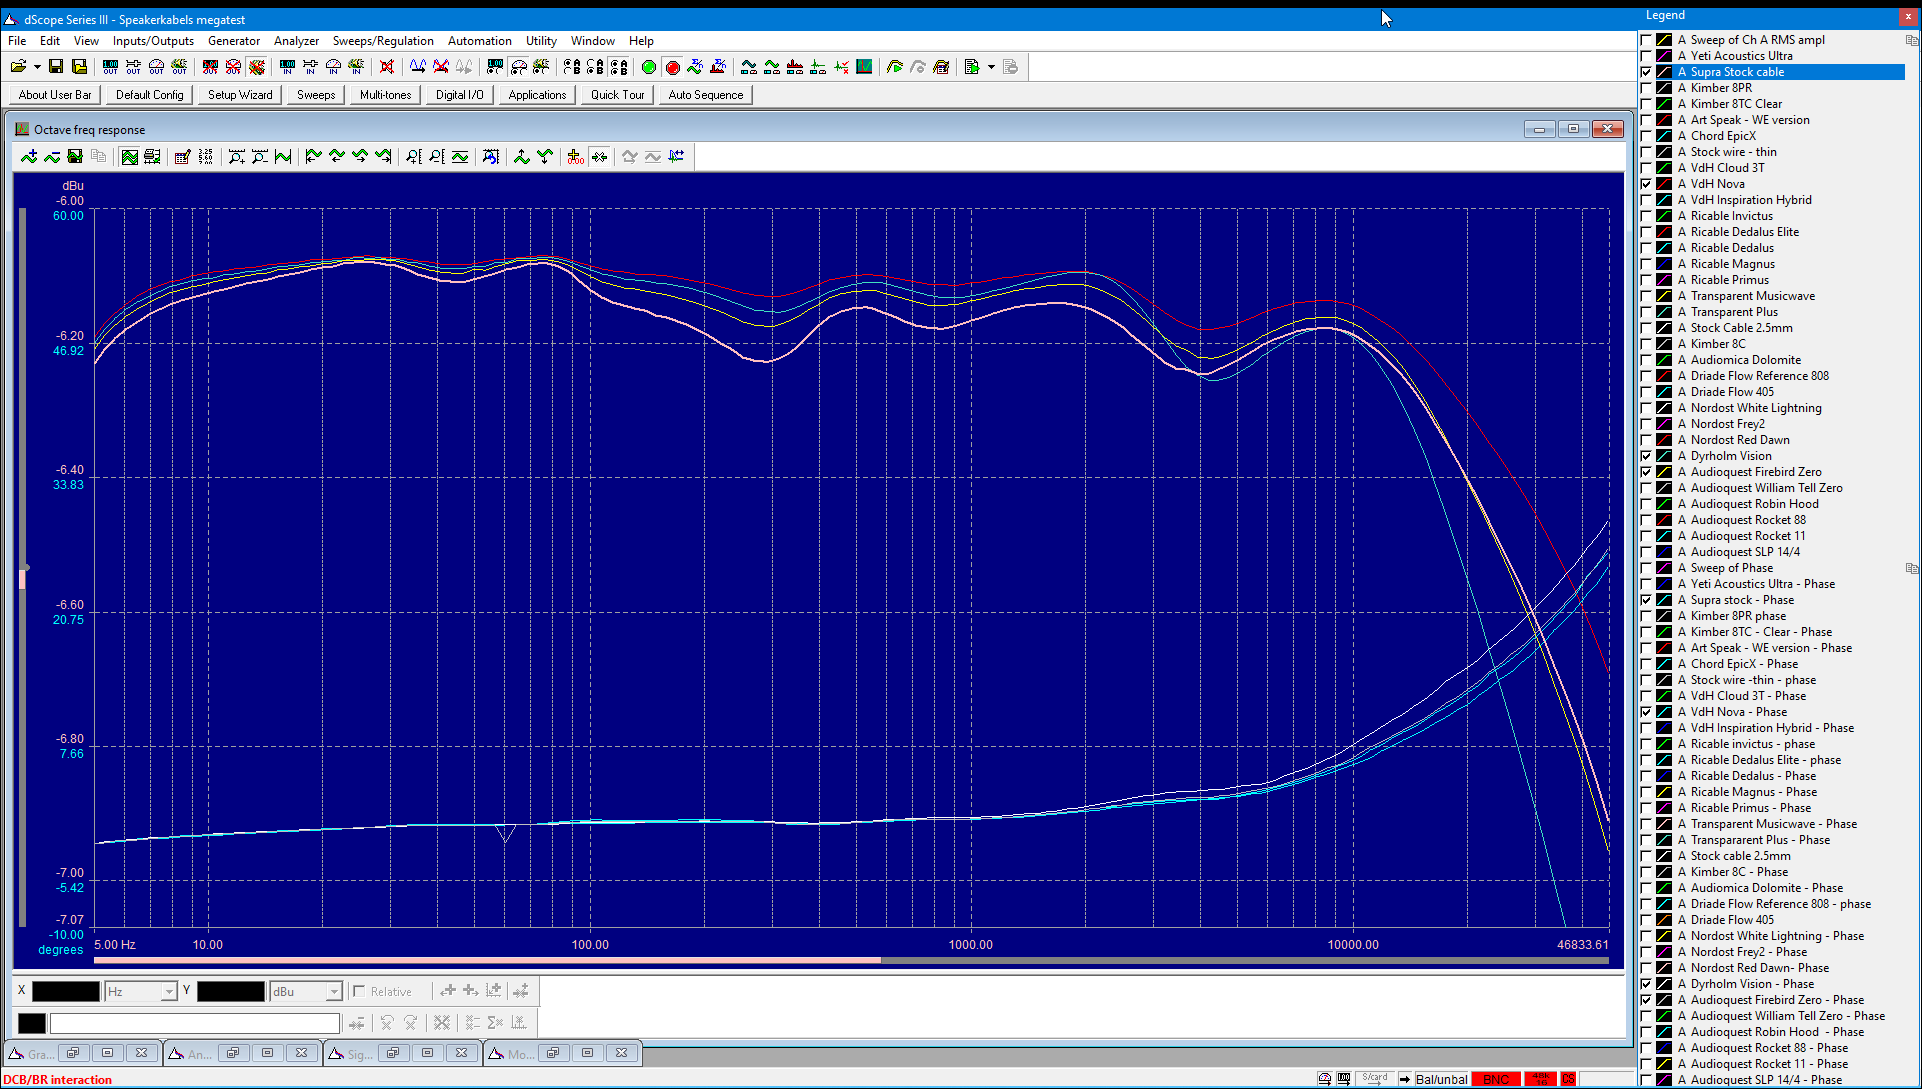Click the Setup Wizard button
Screen dimensions: 1922x1089
(240, 95)
